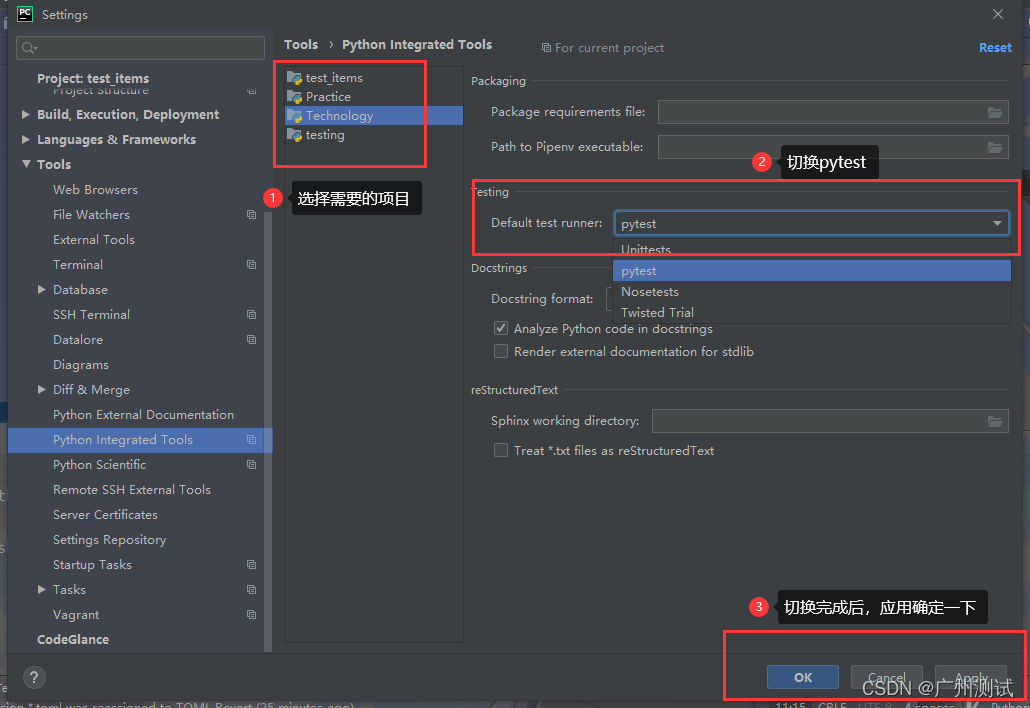The height and width of the screenshot is (708, 1030).
Task: Choose Unittests from runner list
Action: (x=812, y=250)
